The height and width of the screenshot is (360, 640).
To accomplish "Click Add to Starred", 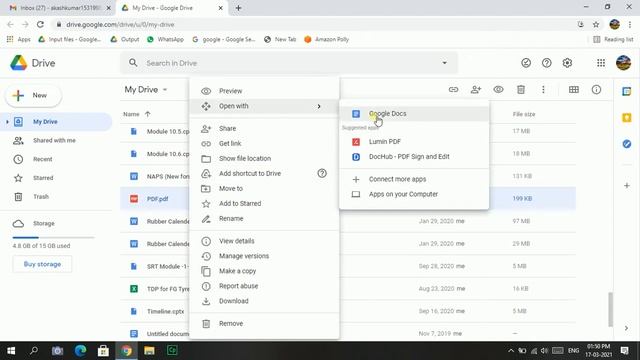I will pyautogui.click(x=264, y=204).
